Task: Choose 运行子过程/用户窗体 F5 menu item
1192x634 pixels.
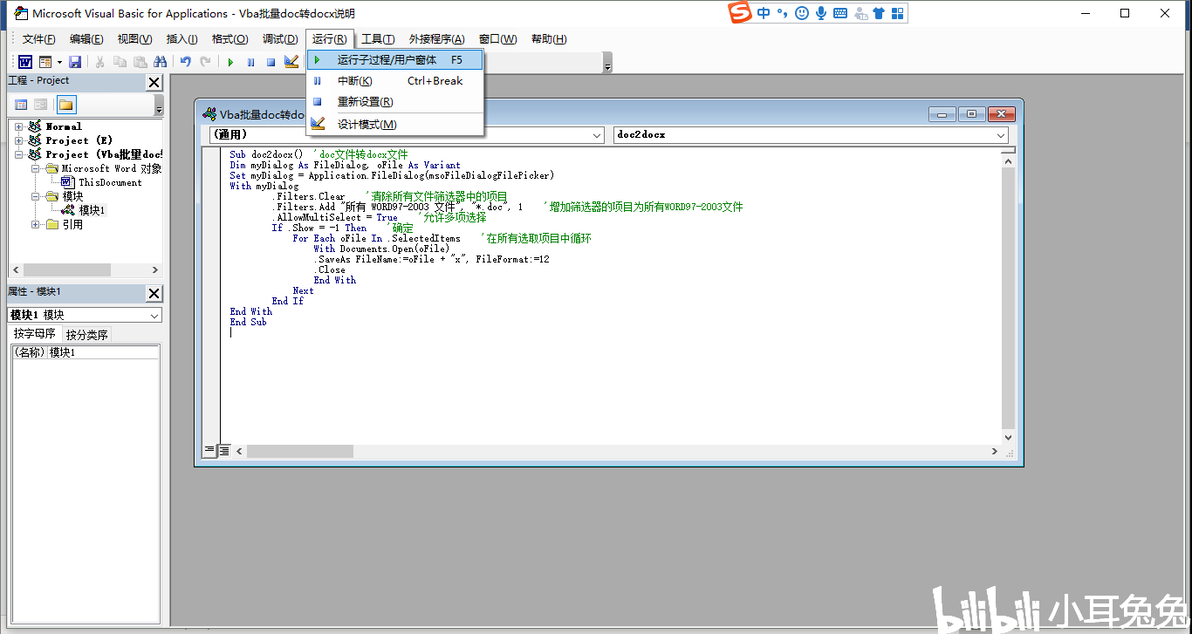Action: tap(395, 60)
